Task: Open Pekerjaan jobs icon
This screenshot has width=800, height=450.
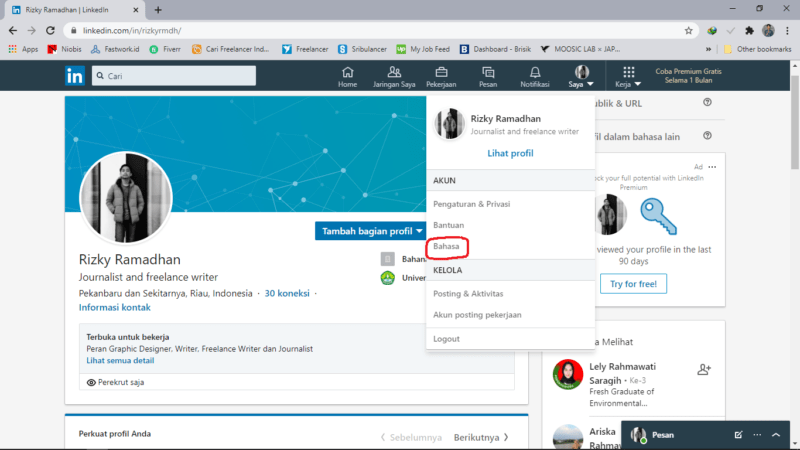Action: 441,77
